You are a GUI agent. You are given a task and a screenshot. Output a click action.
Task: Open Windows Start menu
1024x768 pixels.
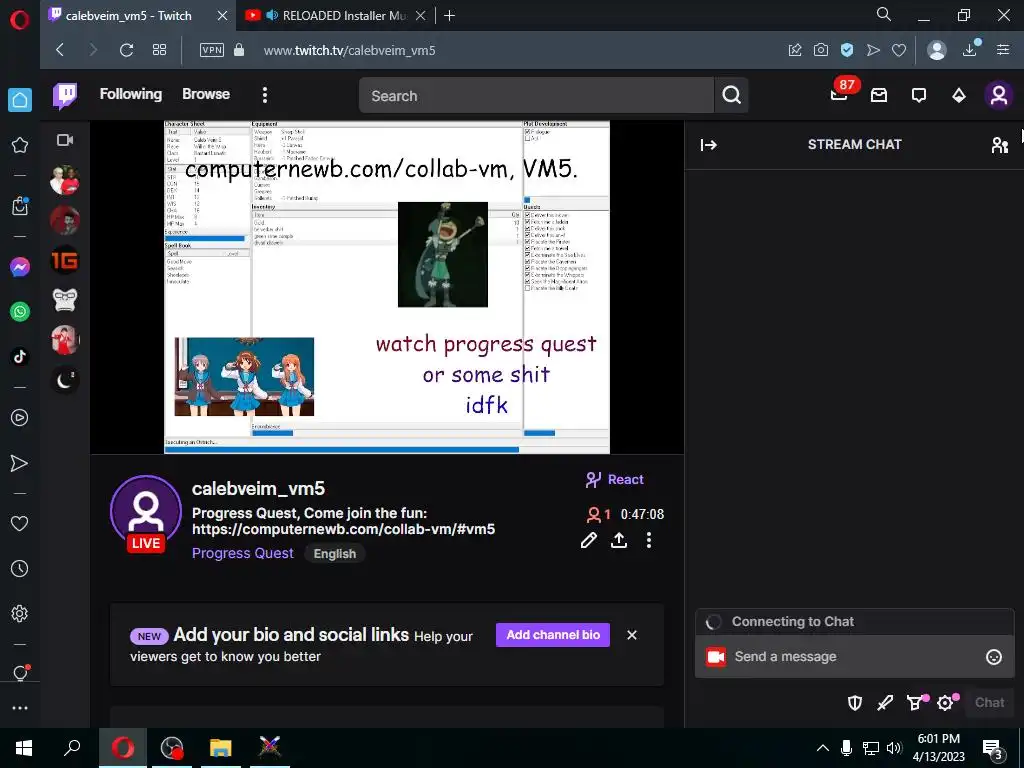click(24, 748)
